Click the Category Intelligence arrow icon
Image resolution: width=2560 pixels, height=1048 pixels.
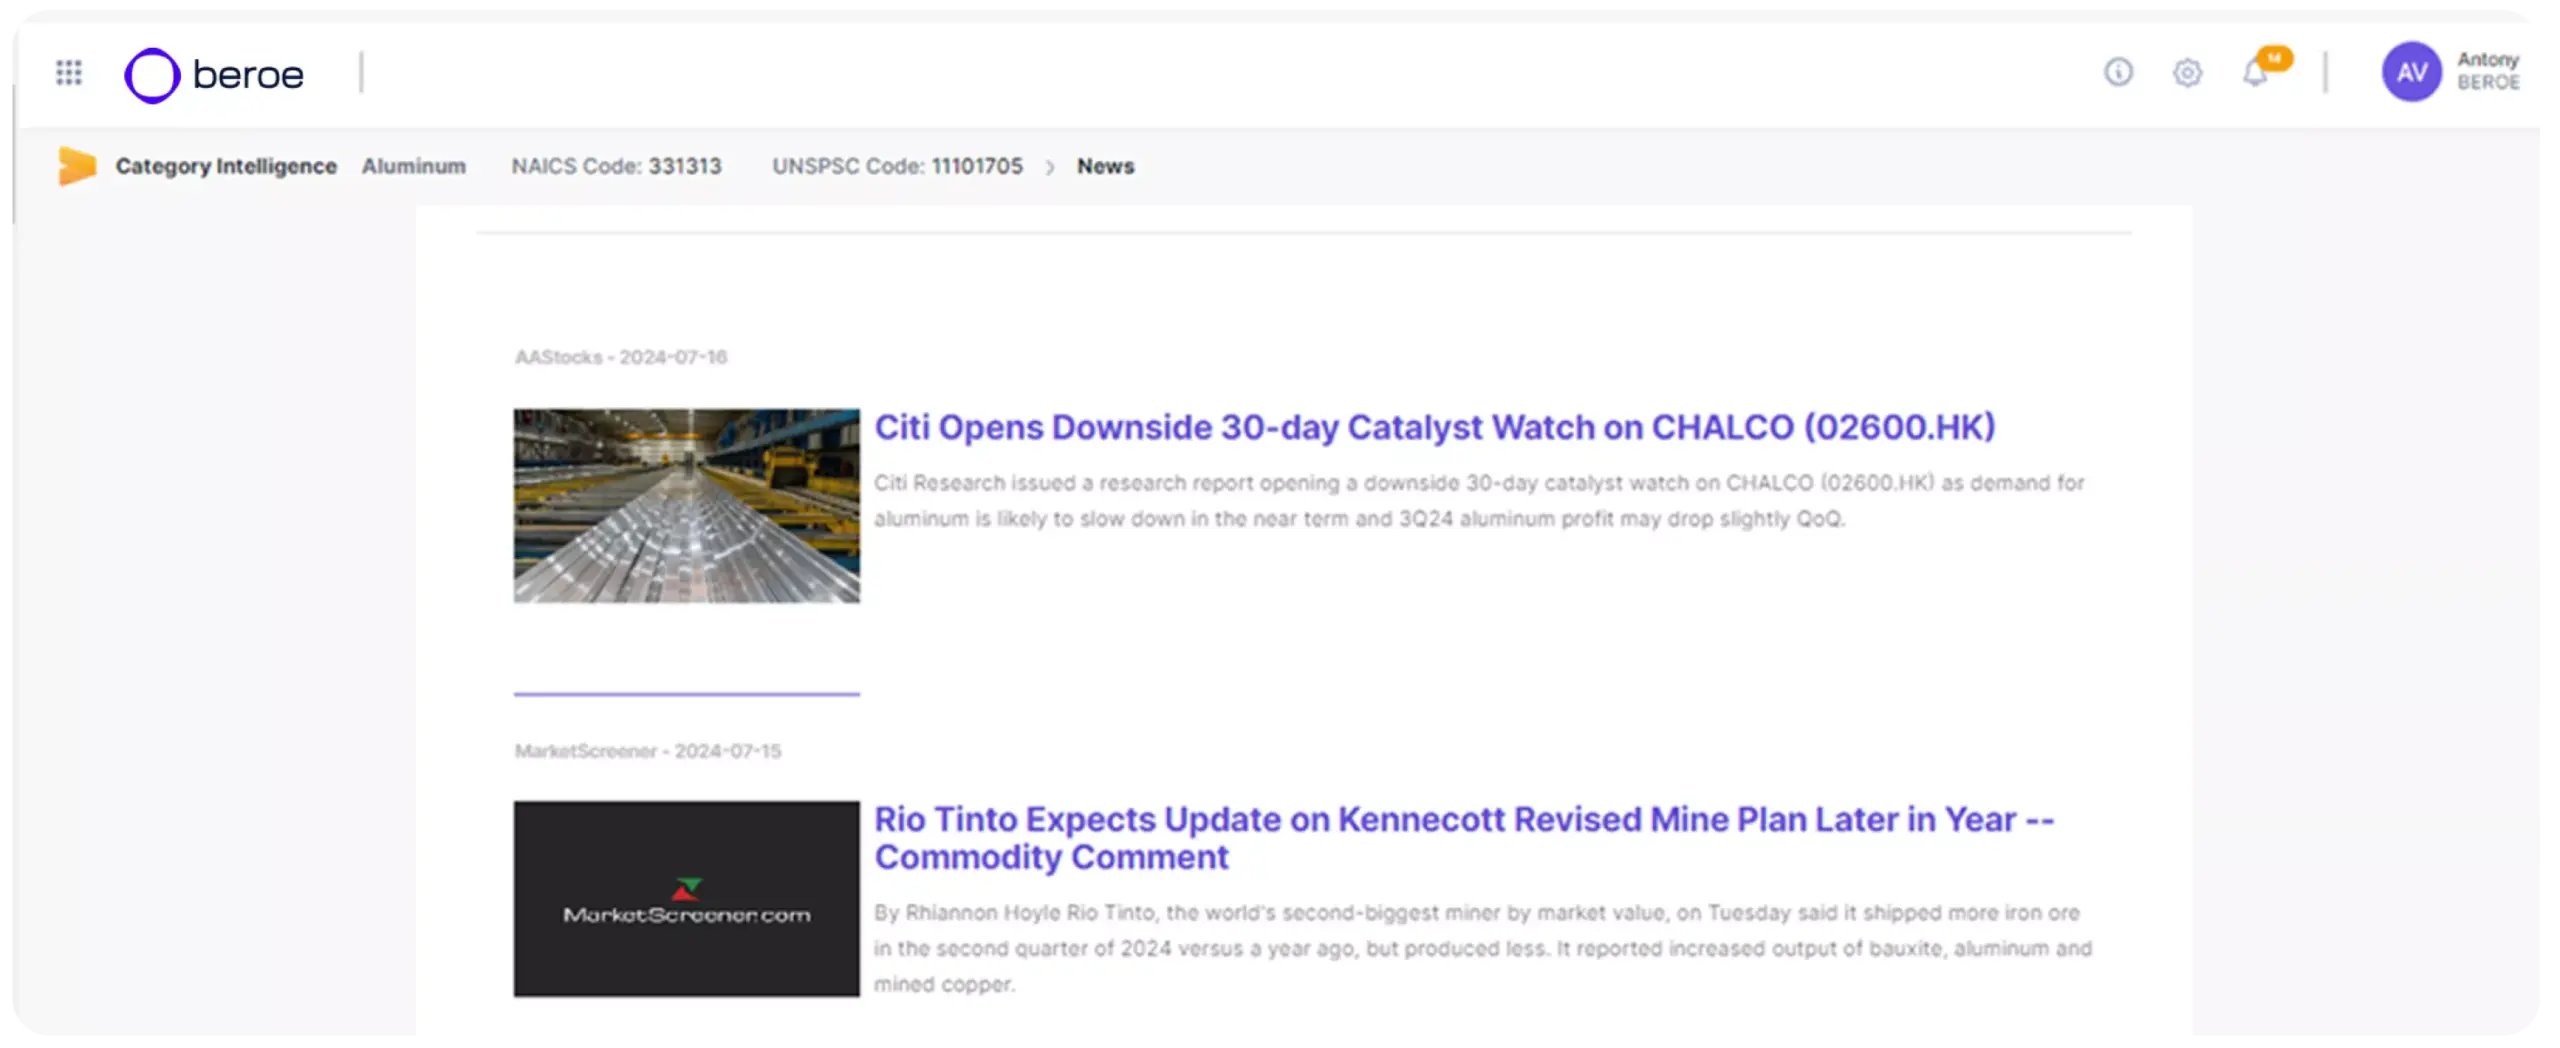pos(77,166)
